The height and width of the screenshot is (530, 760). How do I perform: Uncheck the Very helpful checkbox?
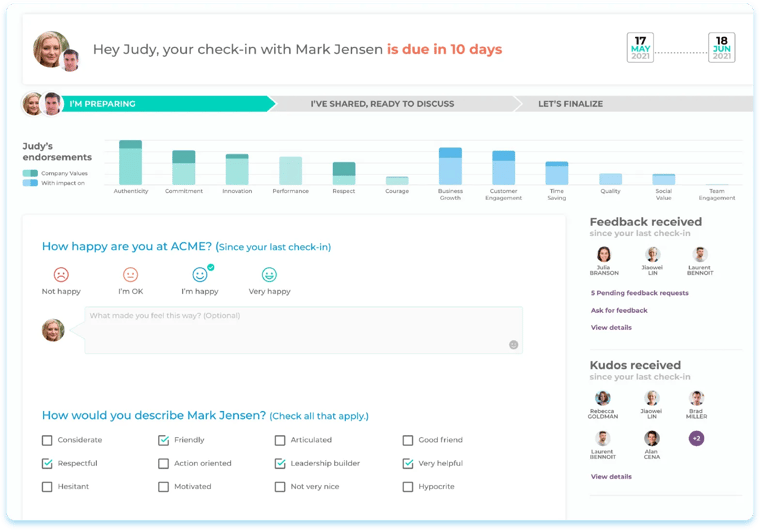pos(408,464)
